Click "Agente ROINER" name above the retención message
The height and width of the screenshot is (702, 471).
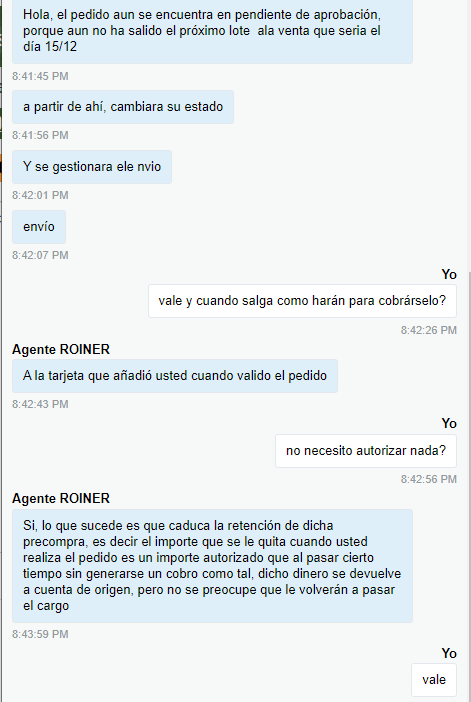(61, 498)
